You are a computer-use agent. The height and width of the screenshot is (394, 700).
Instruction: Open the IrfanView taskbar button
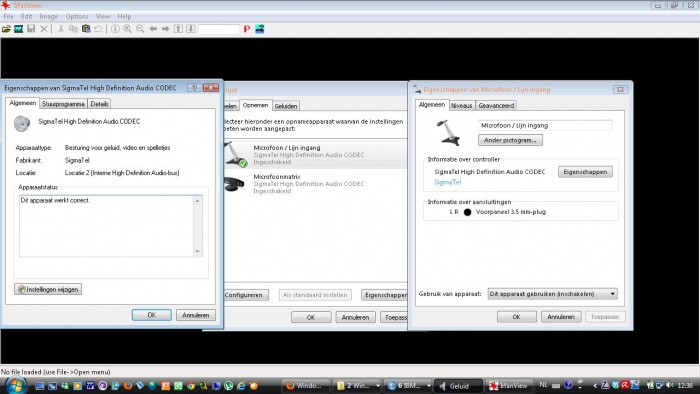coord(508,386)
